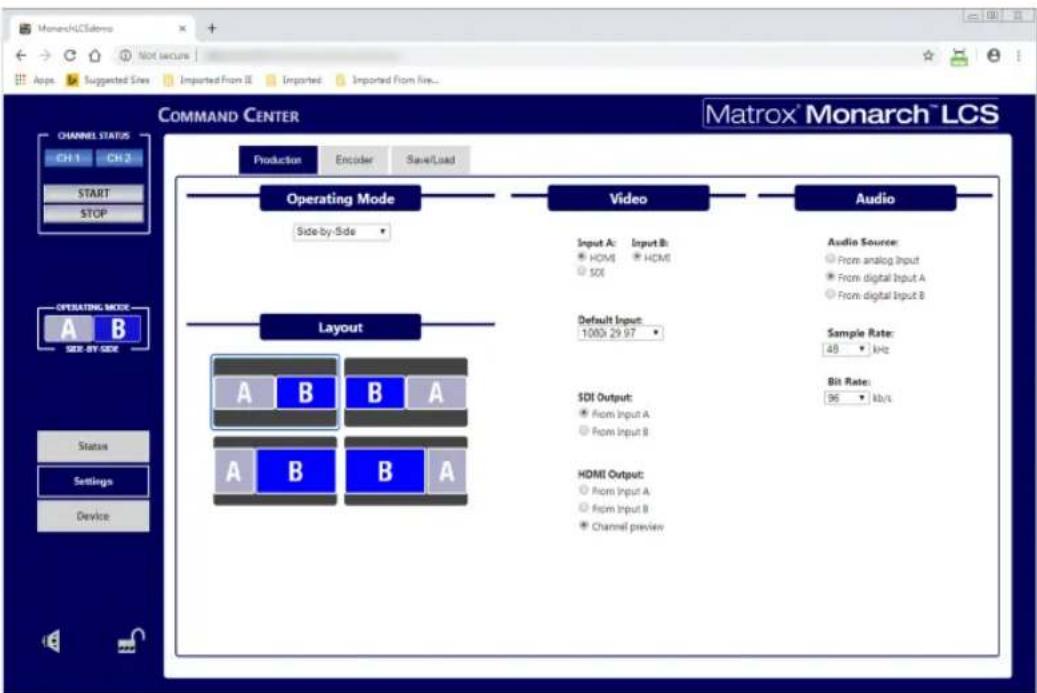Open the Bit Rate 96 kb/s dropdown

click(847, 397)
